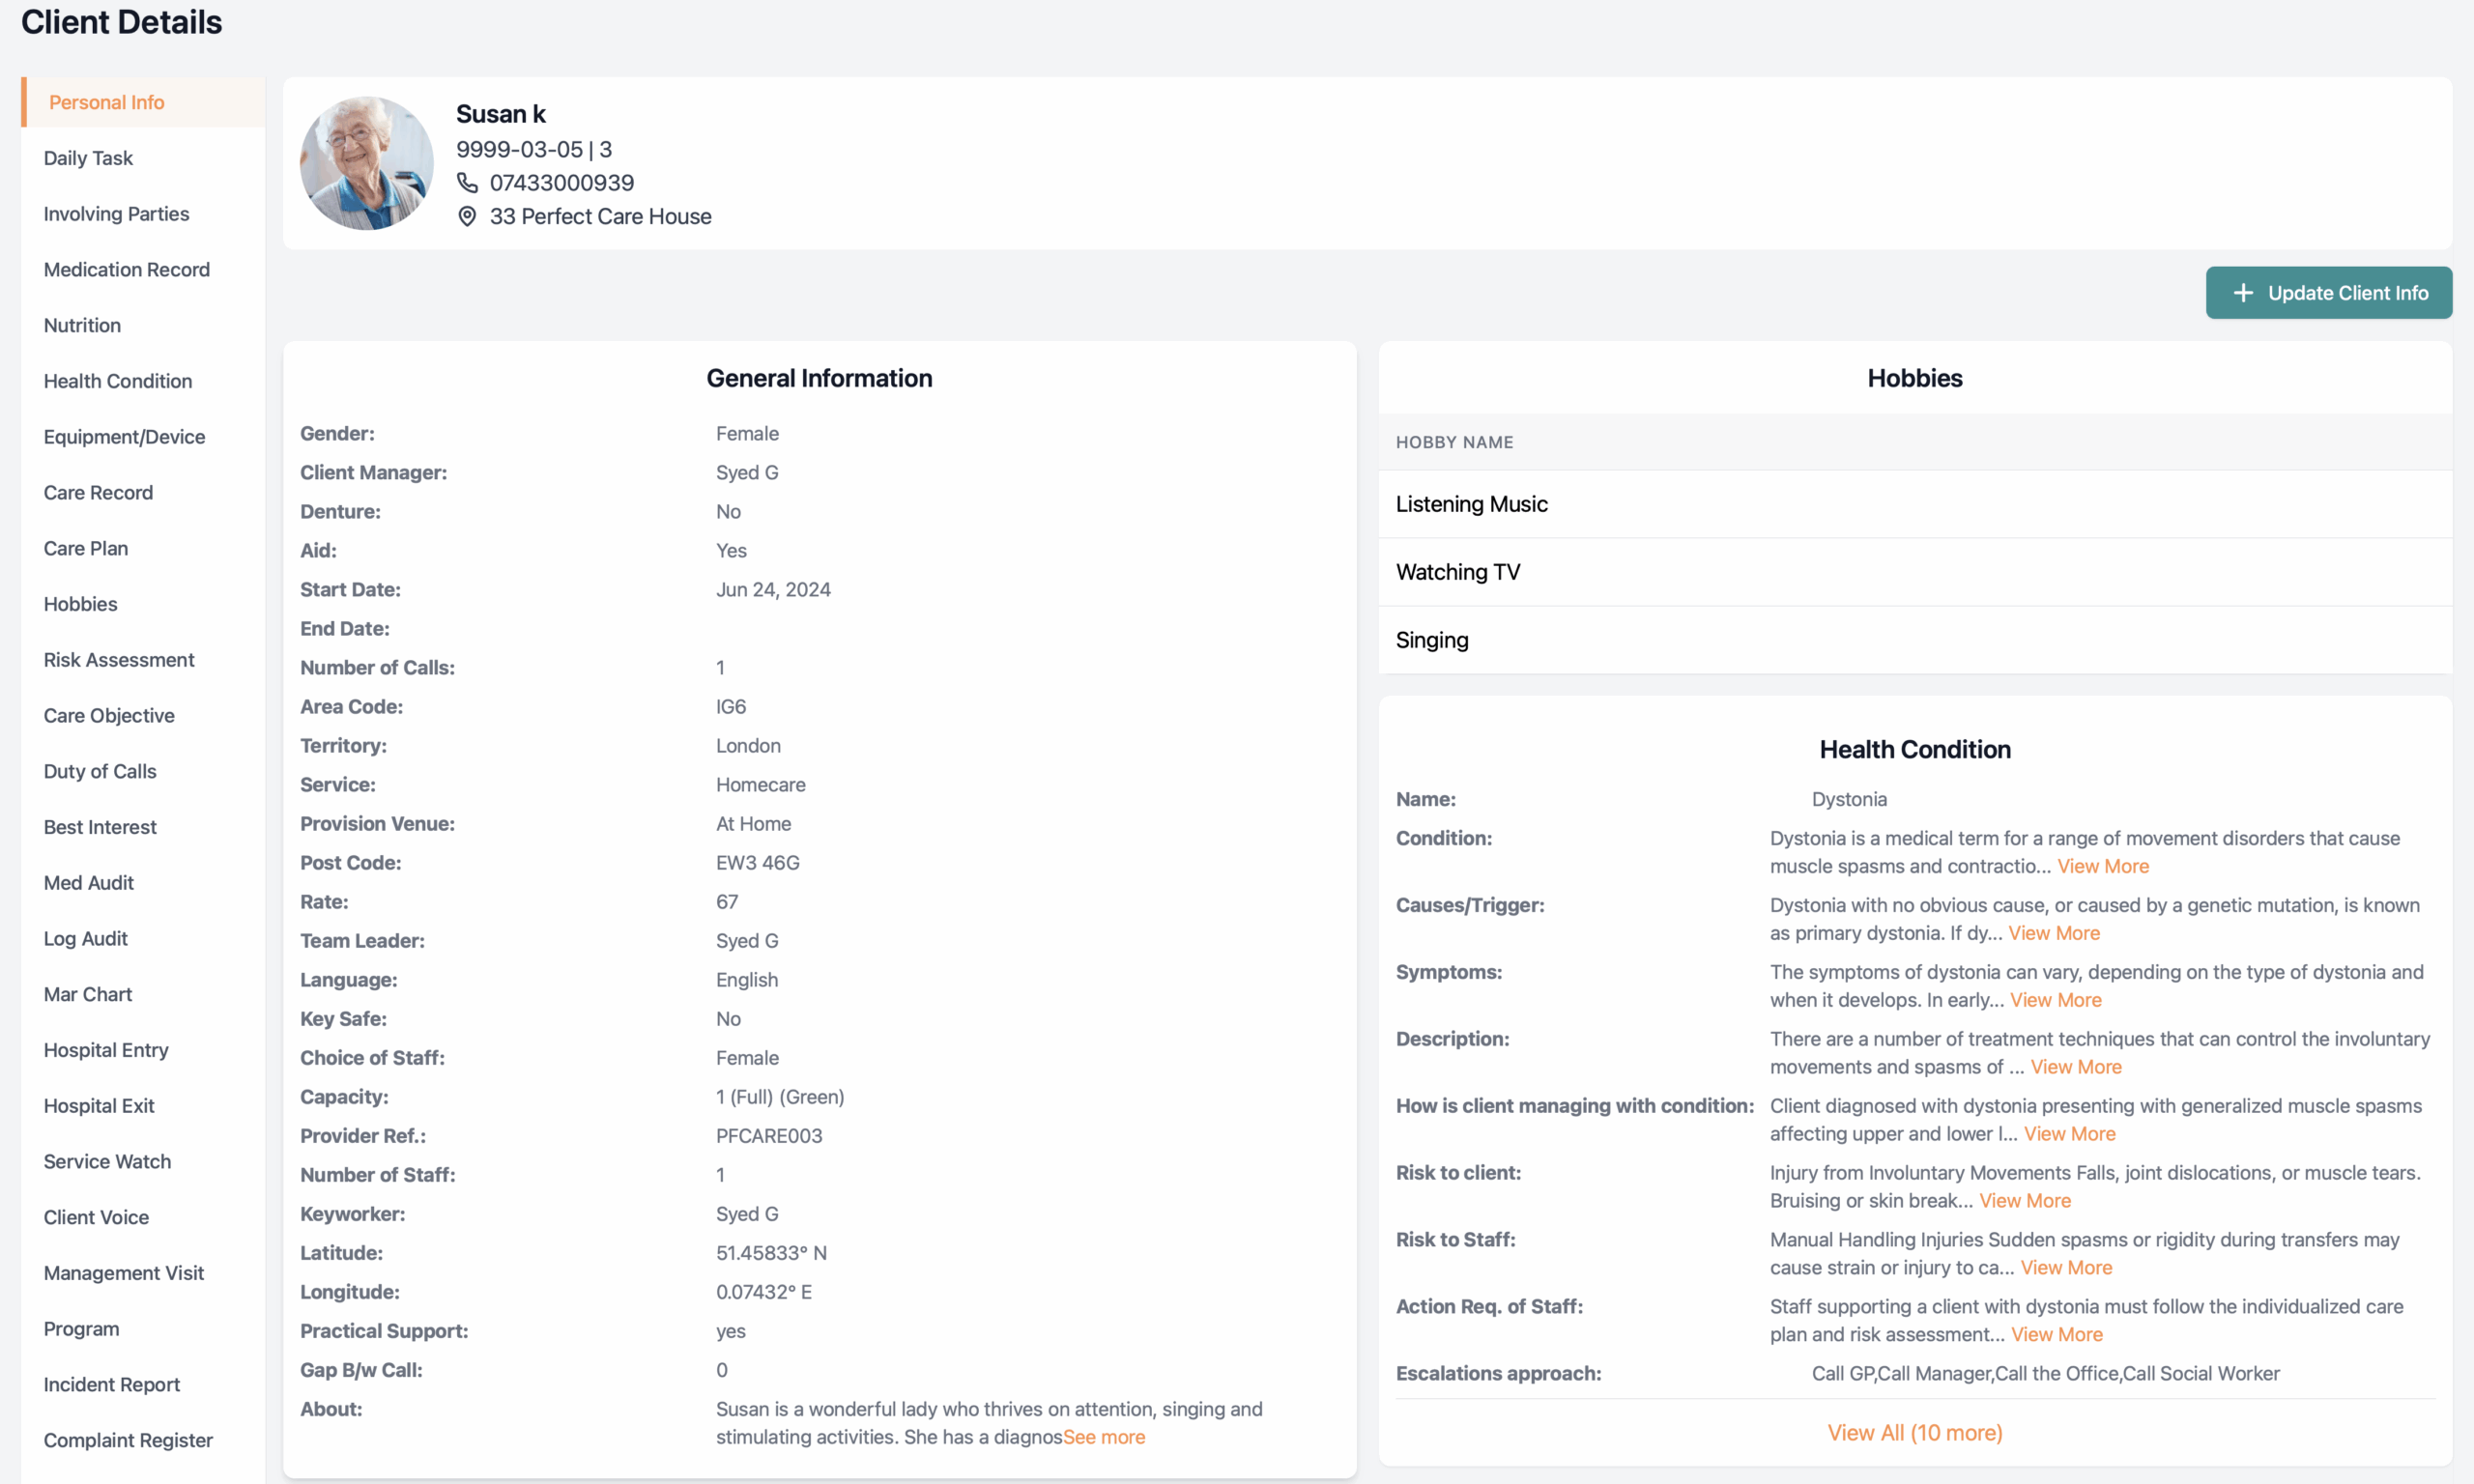2474x1484 pixels.
Task: Open the Medication Record tab
Action: [127, 270]
